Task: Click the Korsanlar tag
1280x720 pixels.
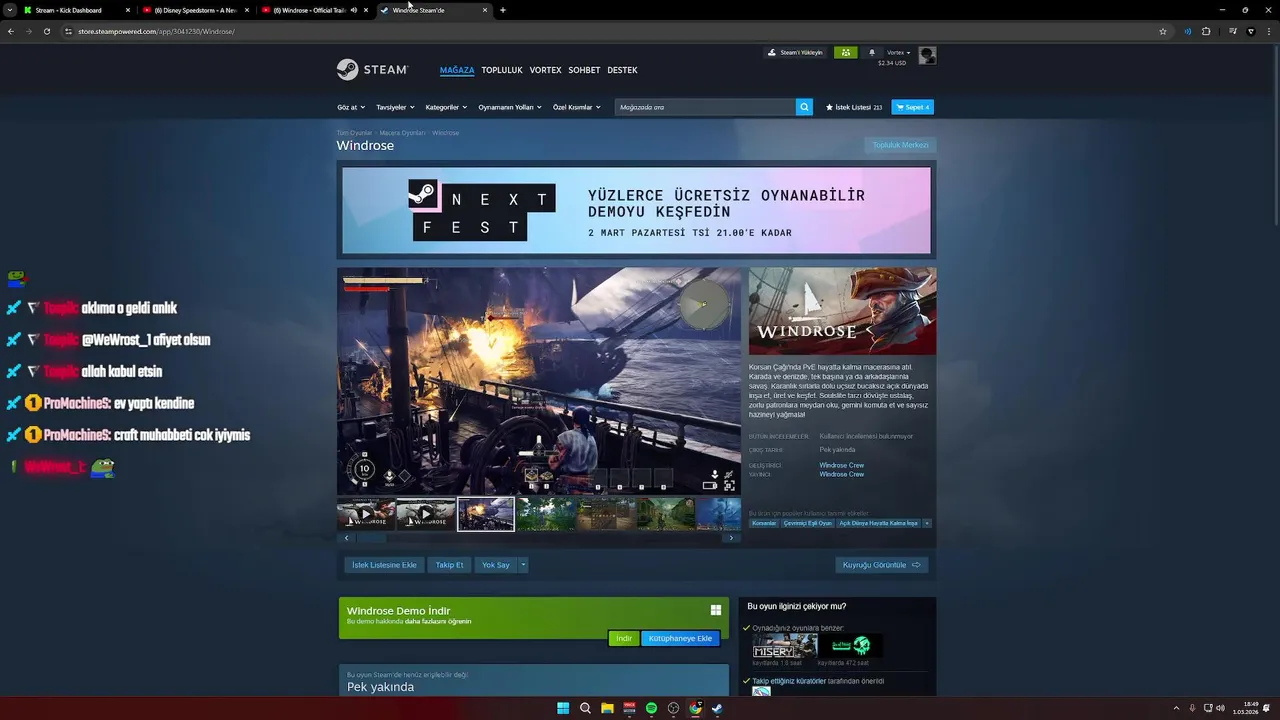Action: coord(764,523)
